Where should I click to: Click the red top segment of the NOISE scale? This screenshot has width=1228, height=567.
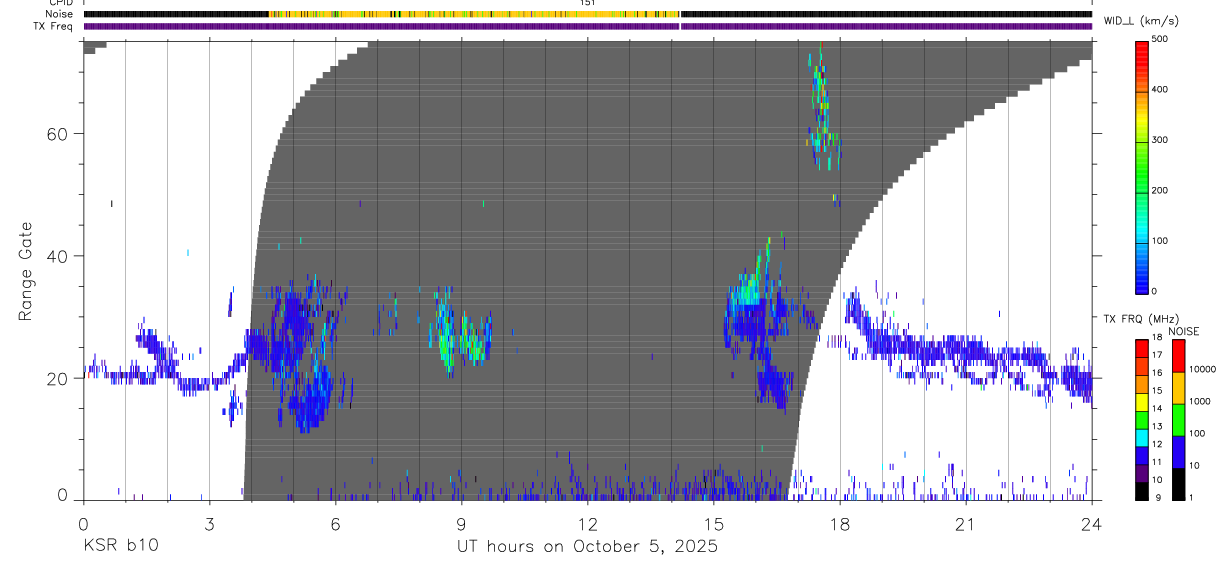point(1177,355)
